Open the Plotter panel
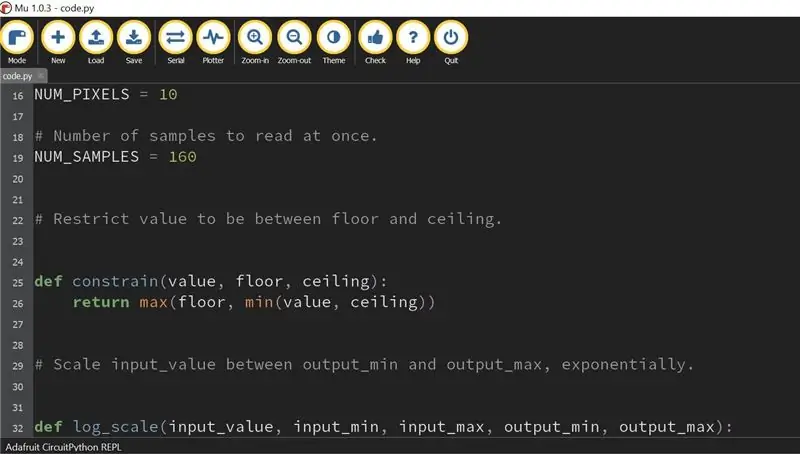800x454 pixels. tap(213, 42)
